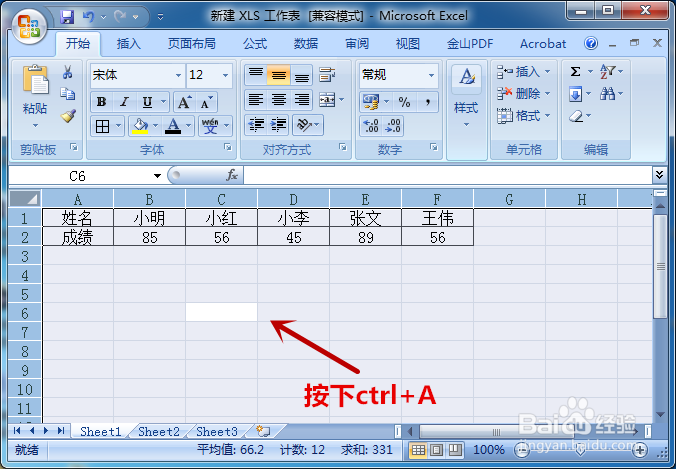Switch to the 公式 tab
This screenshot has height=469, width=676.
(255, 44)
